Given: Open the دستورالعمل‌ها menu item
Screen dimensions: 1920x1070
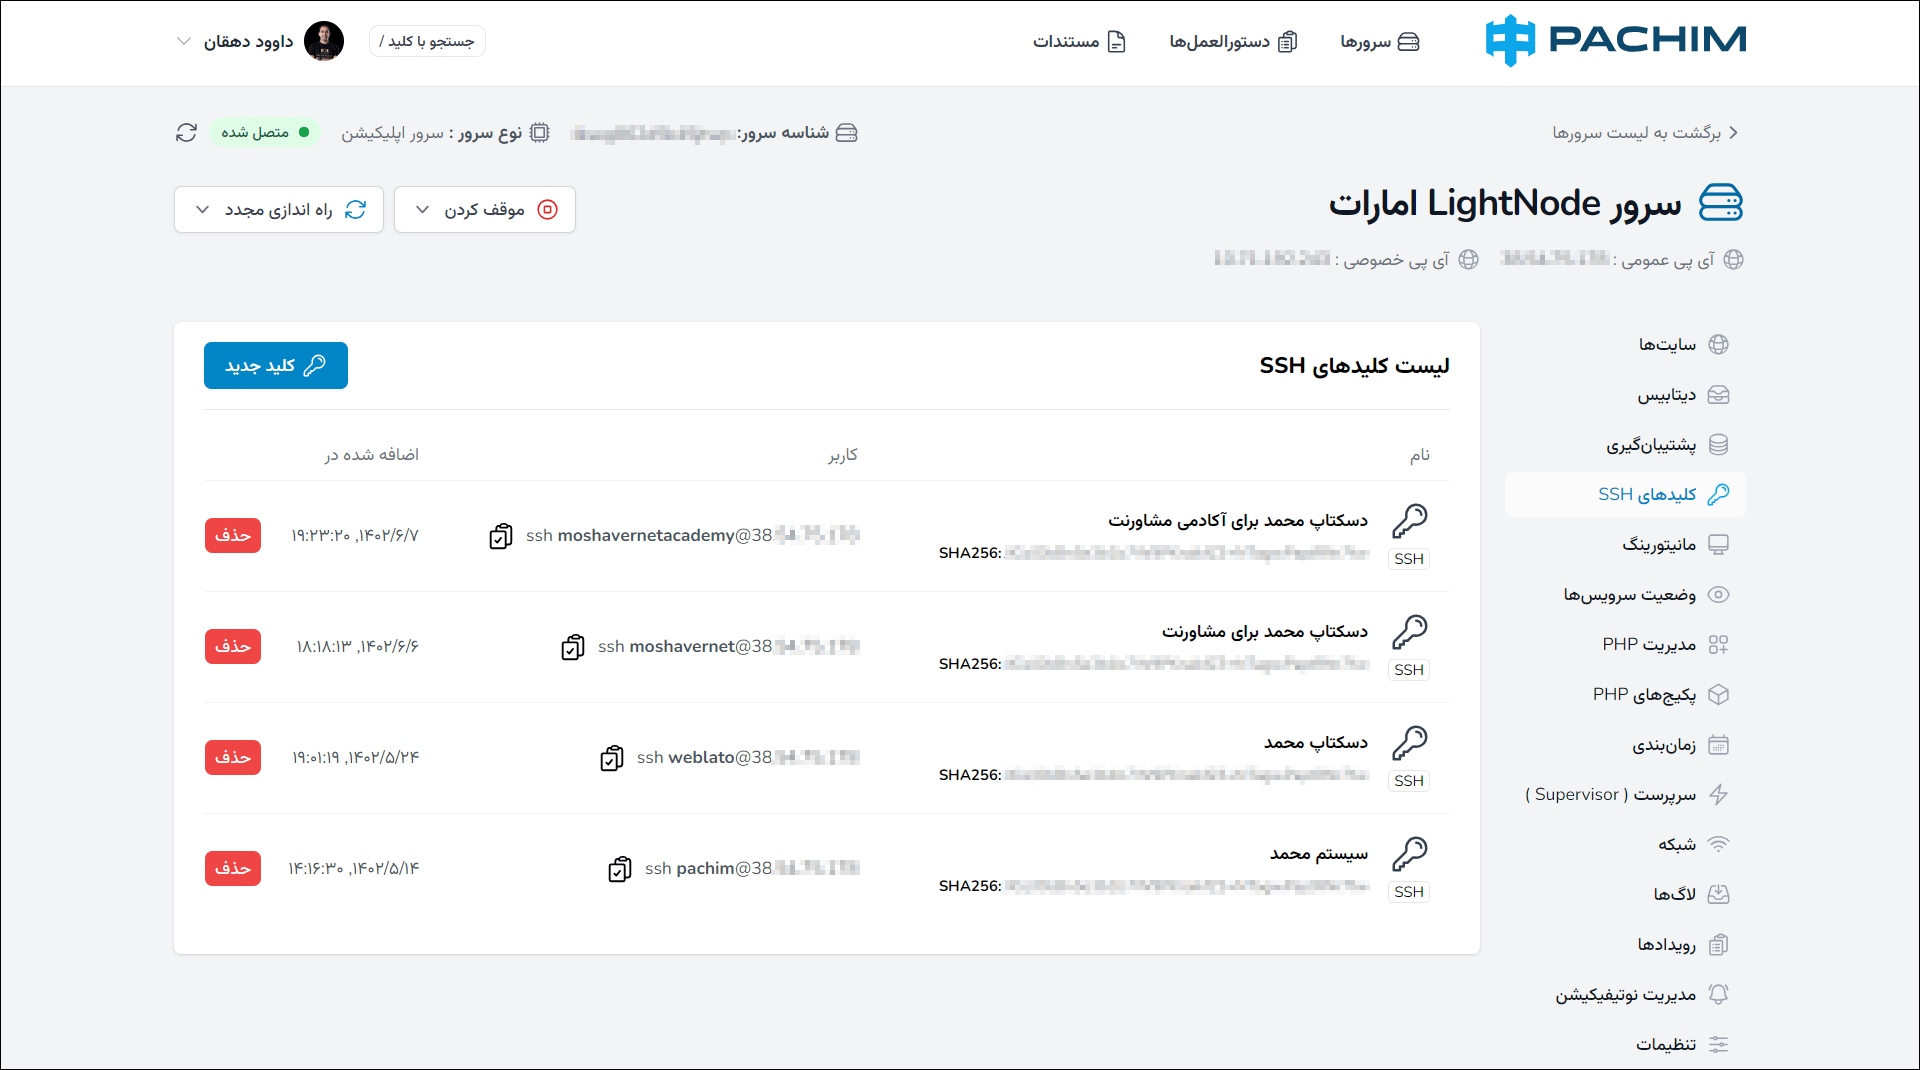Looking at the screenshot, I should [1233, 42].
